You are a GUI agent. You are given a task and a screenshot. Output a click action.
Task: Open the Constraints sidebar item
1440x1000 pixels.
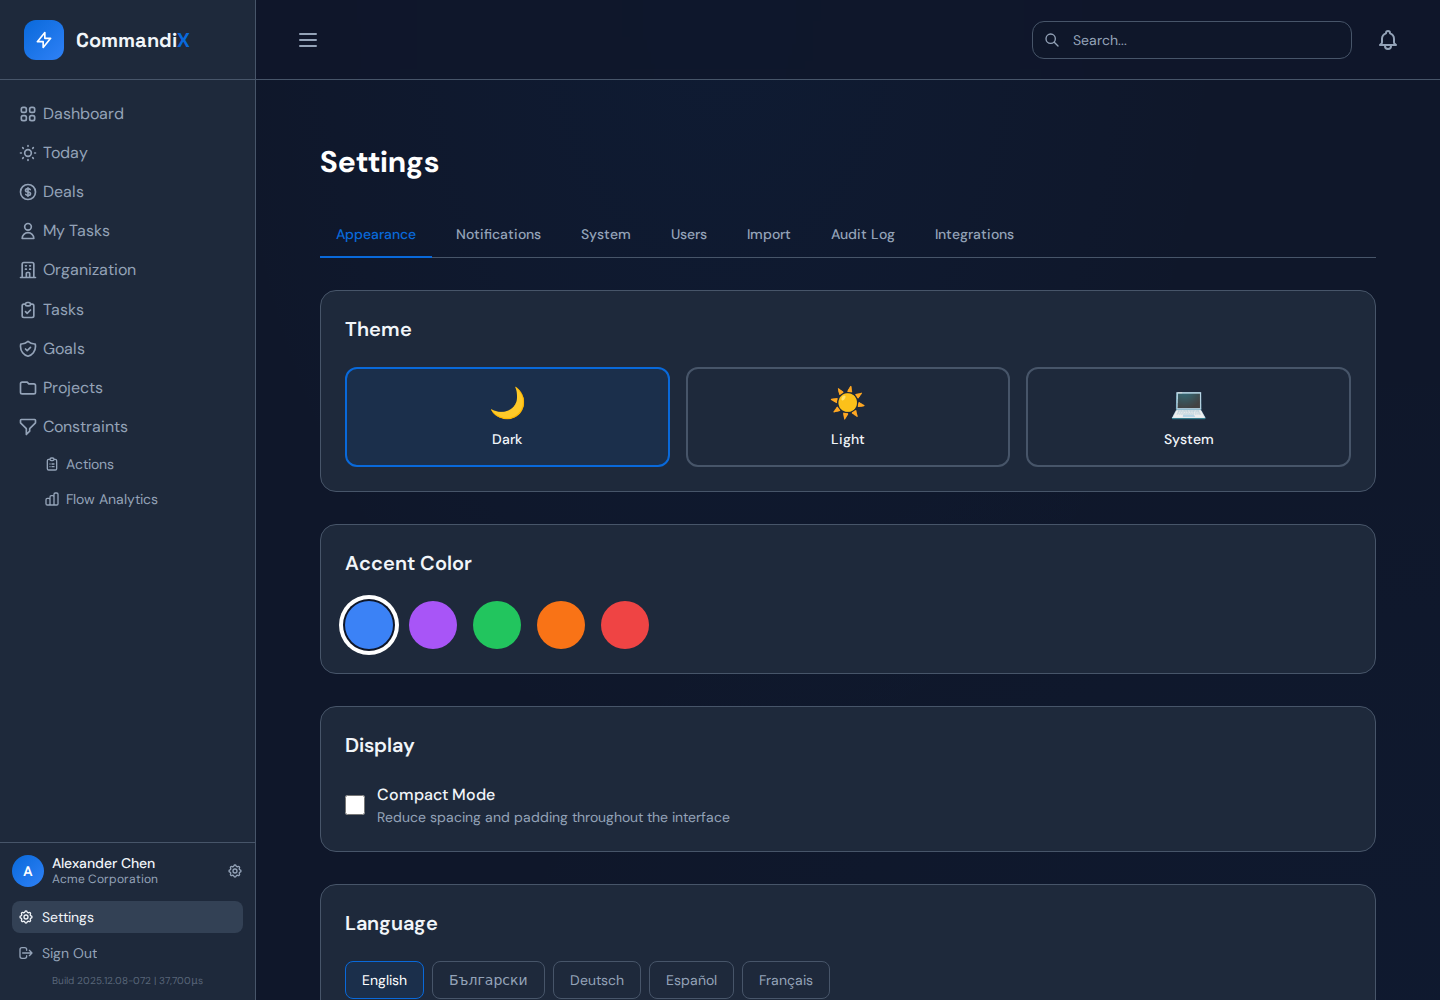click(127, 427)
